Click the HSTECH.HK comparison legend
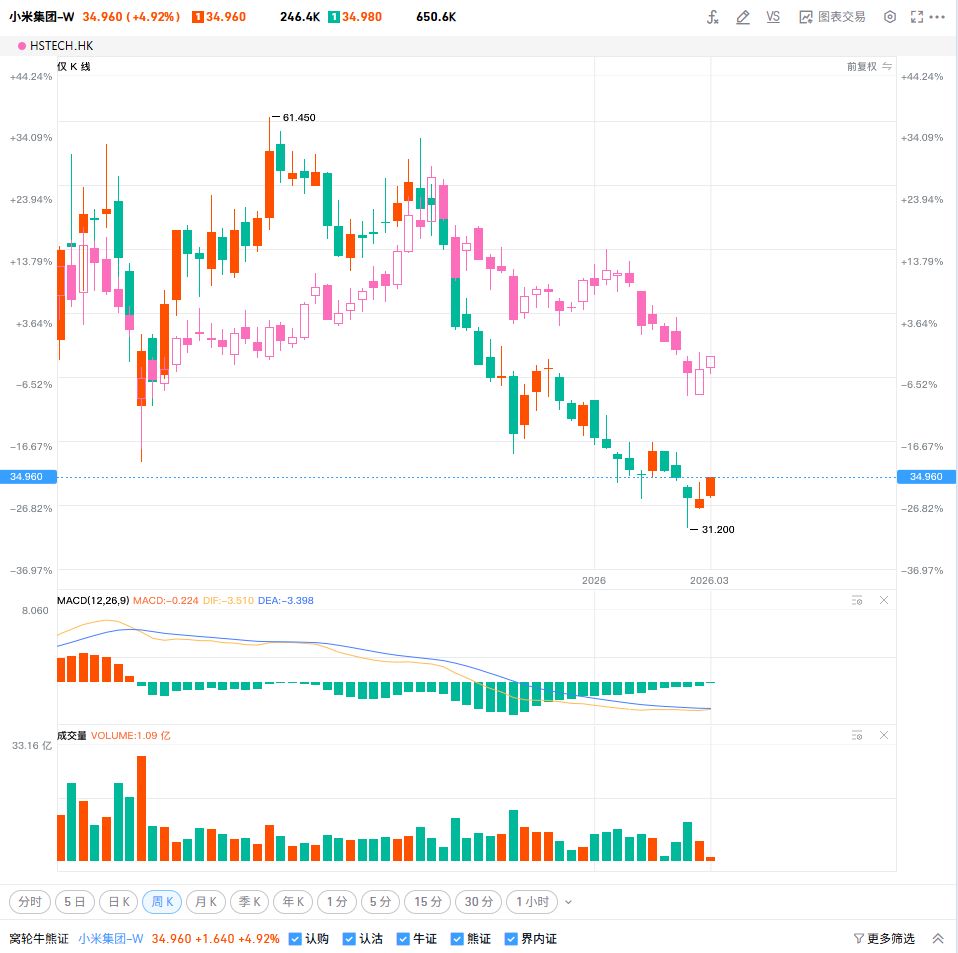This screenshot has height=953, width=958. point(61,46)
